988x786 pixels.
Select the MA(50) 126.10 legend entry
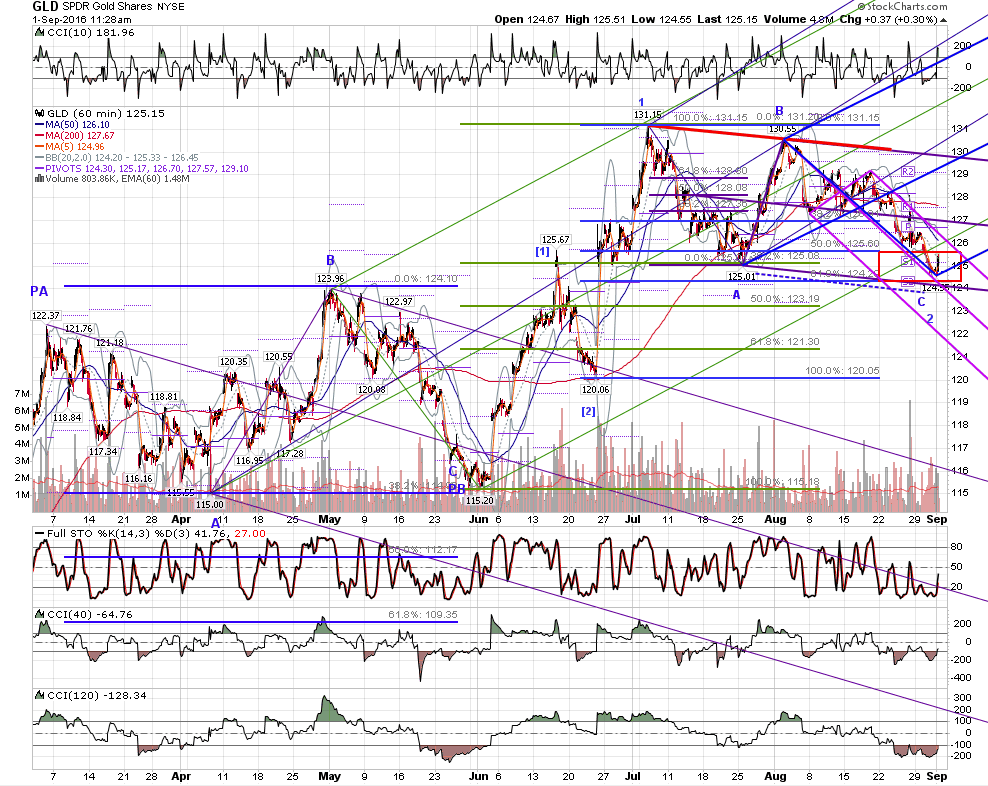[x=77, y=125]
